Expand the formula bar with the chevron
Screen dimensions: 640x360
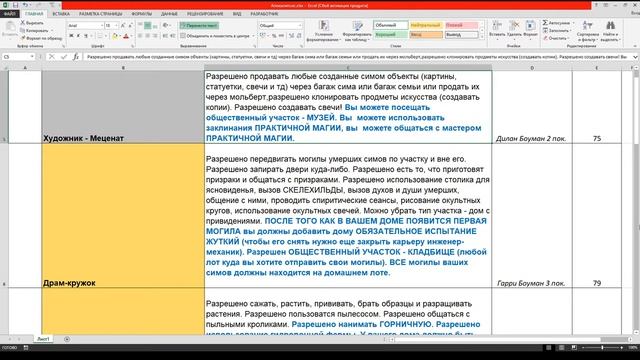pyautogui.click(x=635, y=57)
